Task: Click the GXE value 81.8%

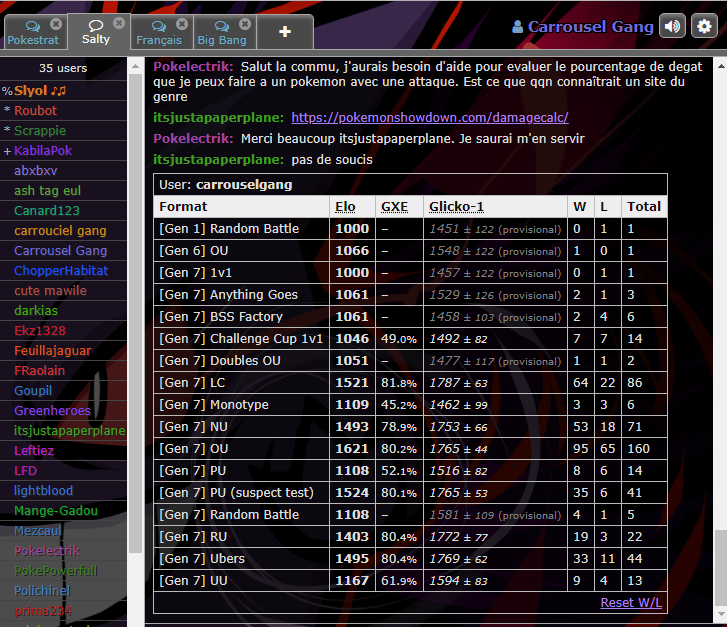Action: tap(399, 383)
